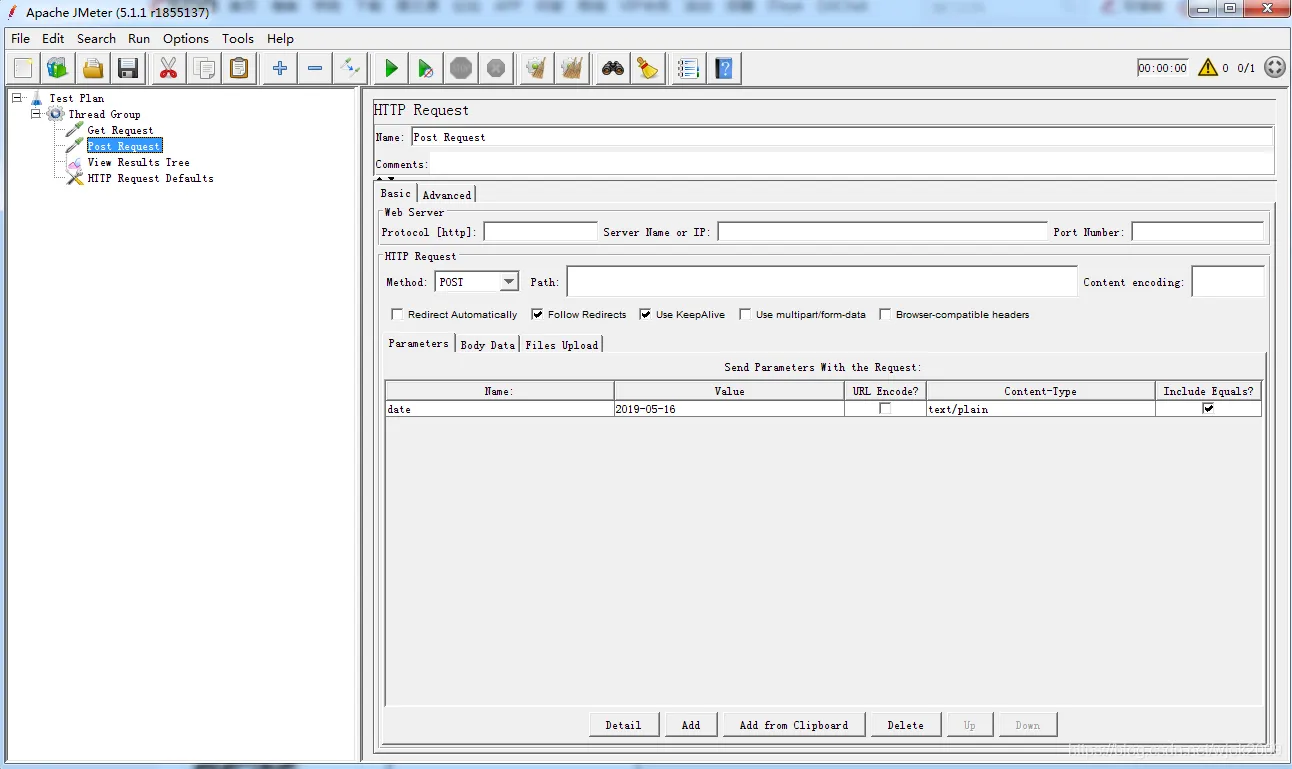Switch to the Advanced tab

point(446,195)
